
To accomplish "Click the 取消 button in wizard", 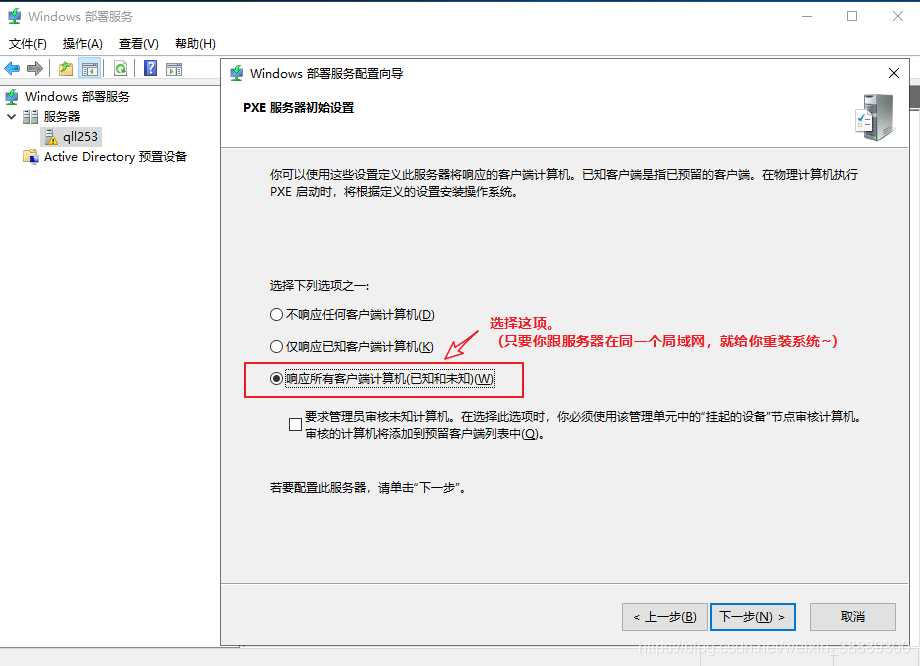I will tap(852, 617).
